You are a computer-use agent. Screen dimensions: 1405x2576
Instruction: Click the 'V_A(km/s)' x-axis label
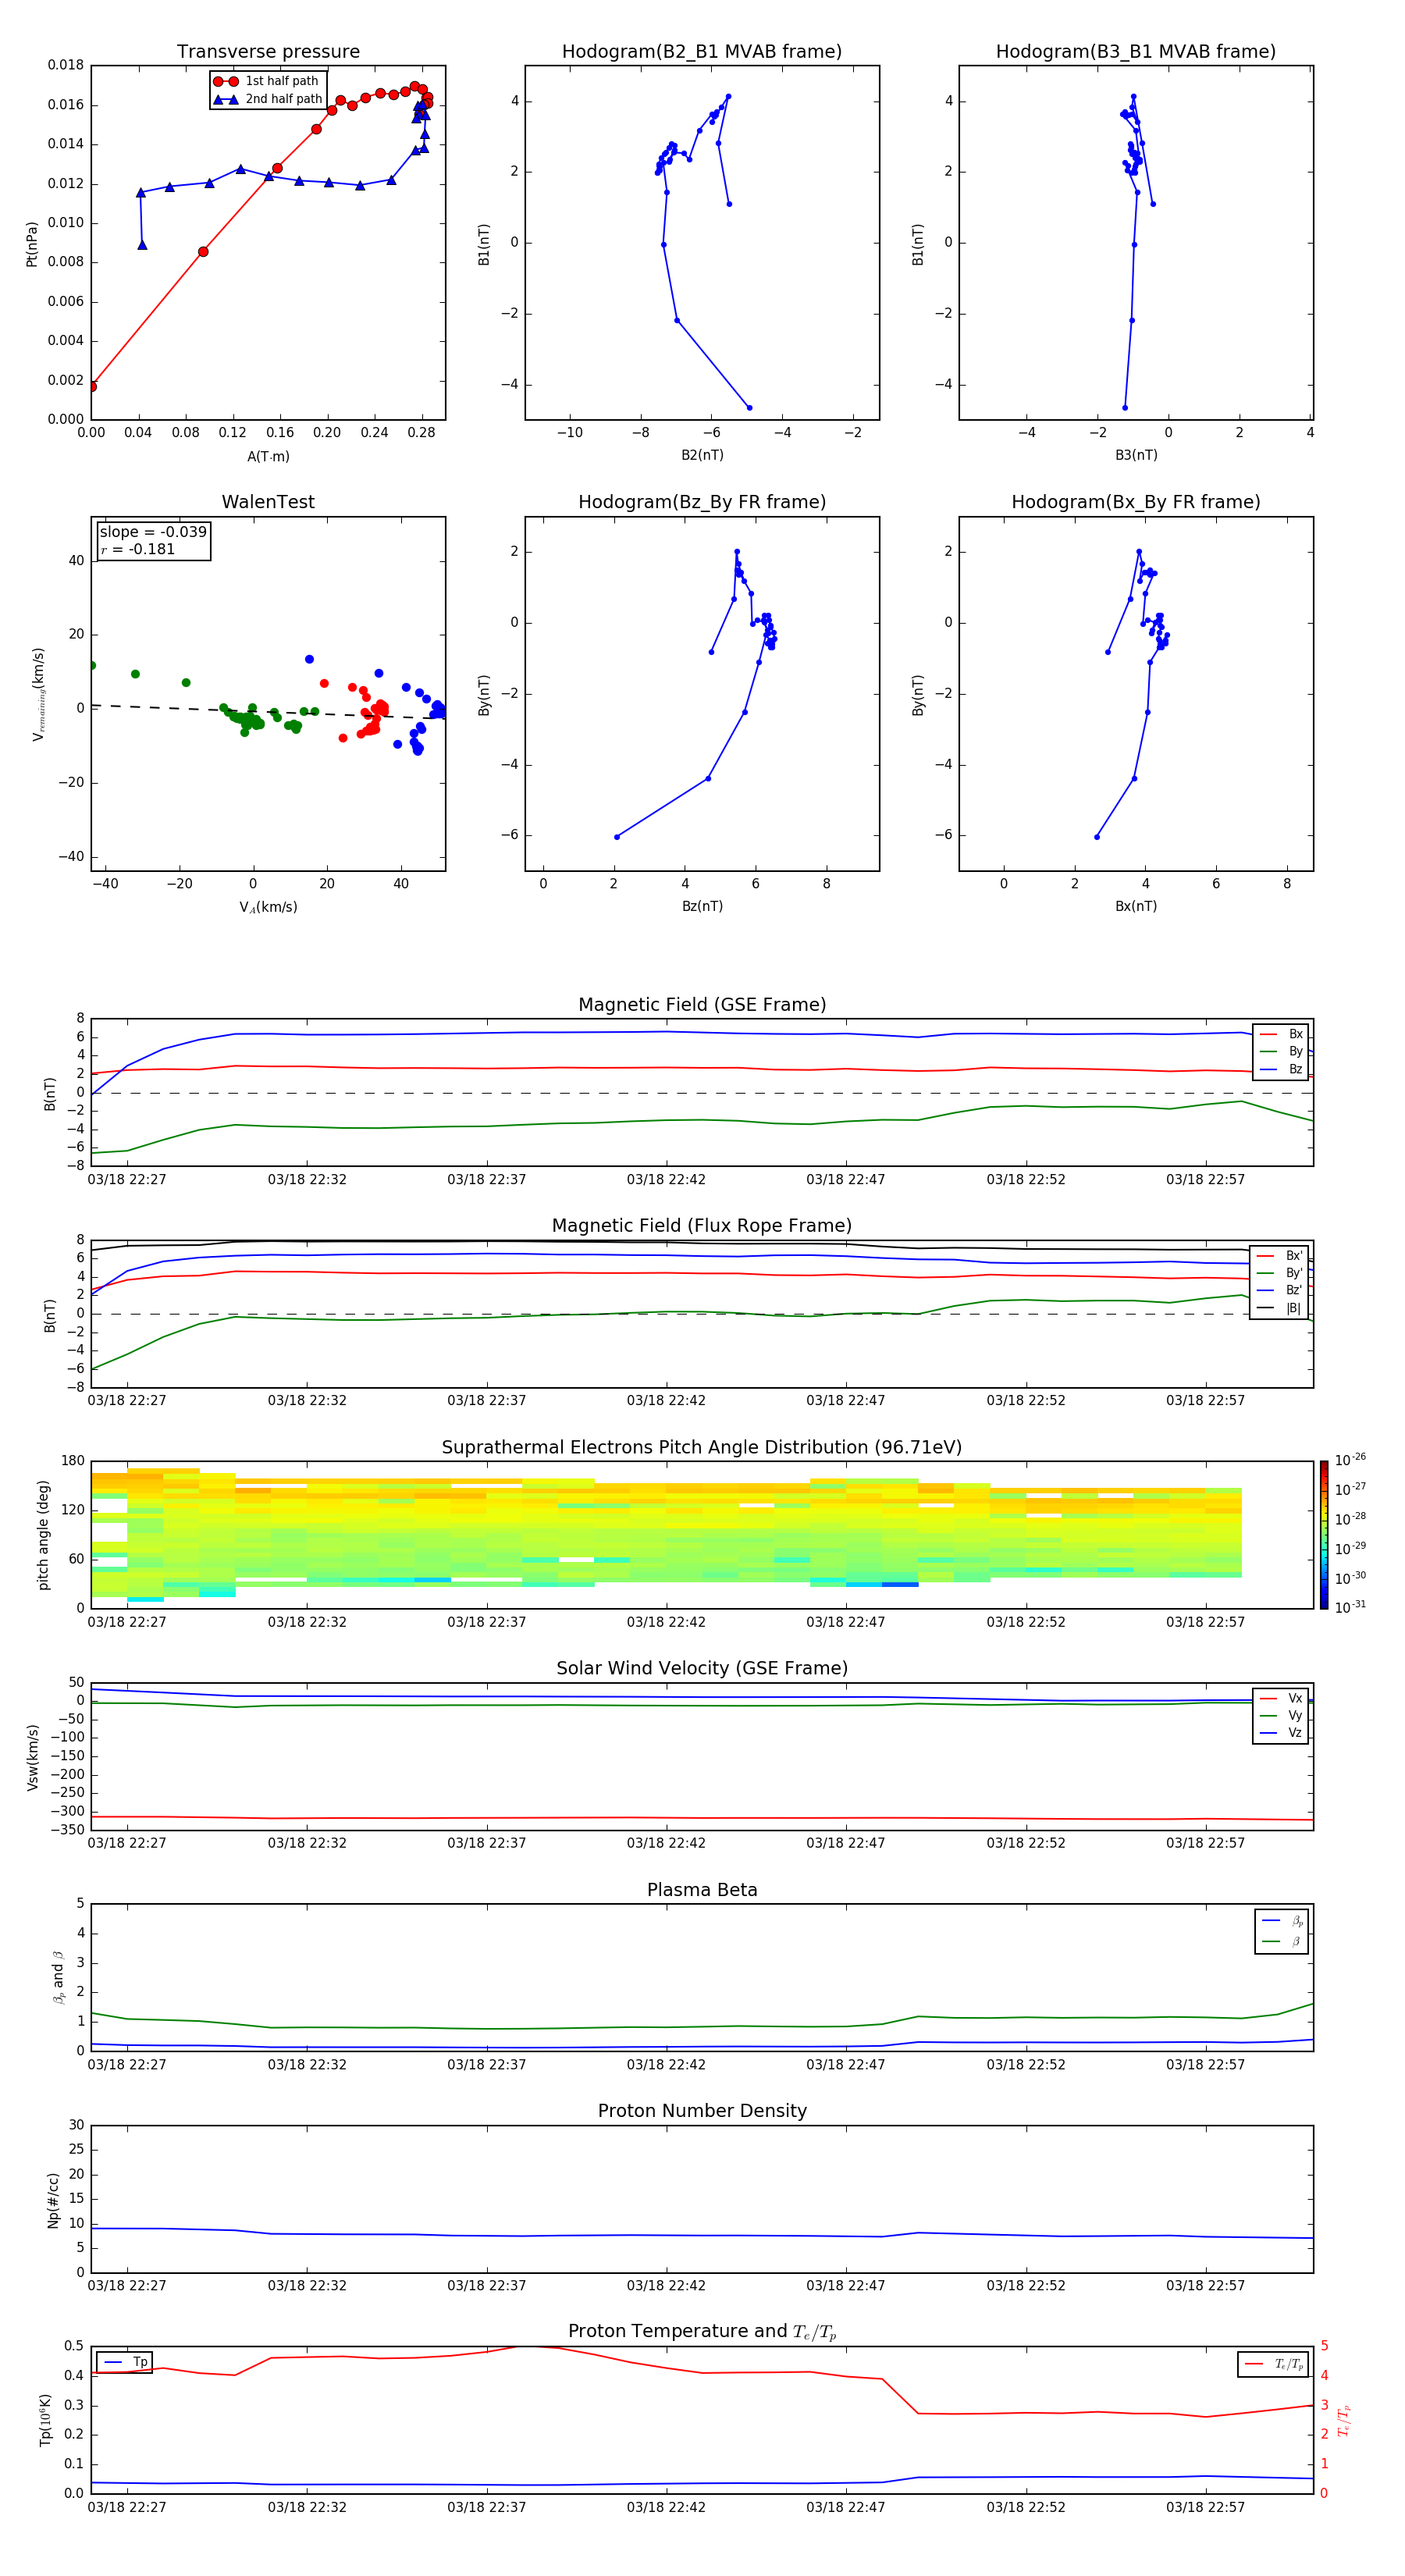click(268, 907)
